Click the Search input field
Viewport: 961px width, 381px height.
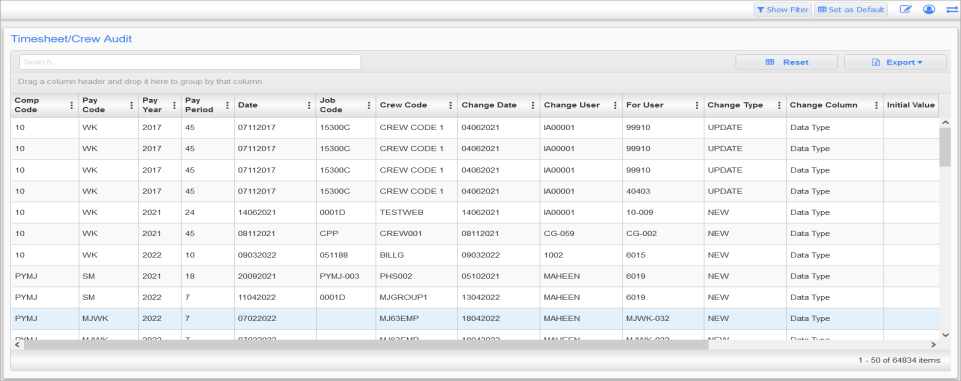point(190,62)
